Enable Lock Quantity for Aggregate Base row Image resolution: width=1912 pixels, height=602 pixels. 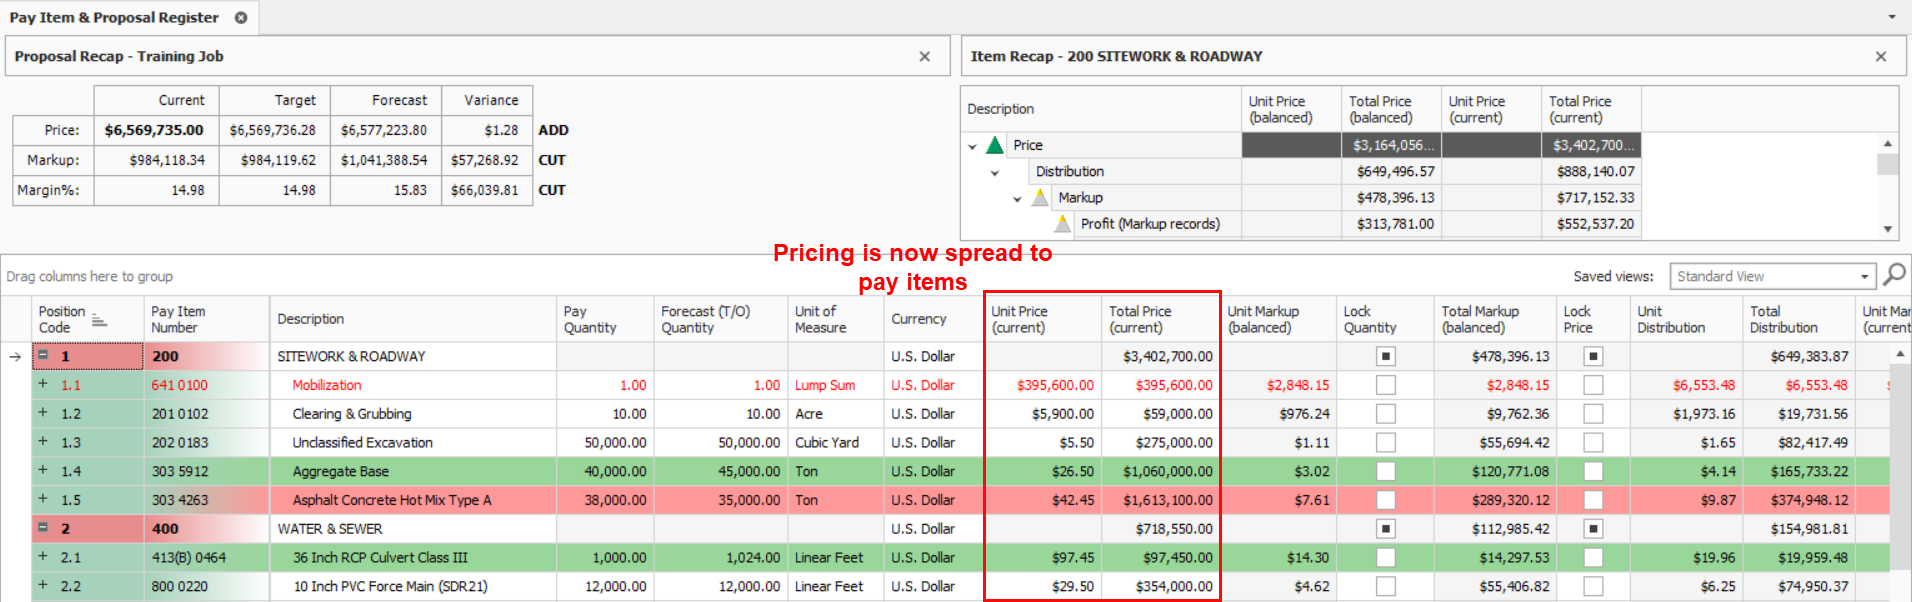pyautogui.click(x=1385, y=471)
